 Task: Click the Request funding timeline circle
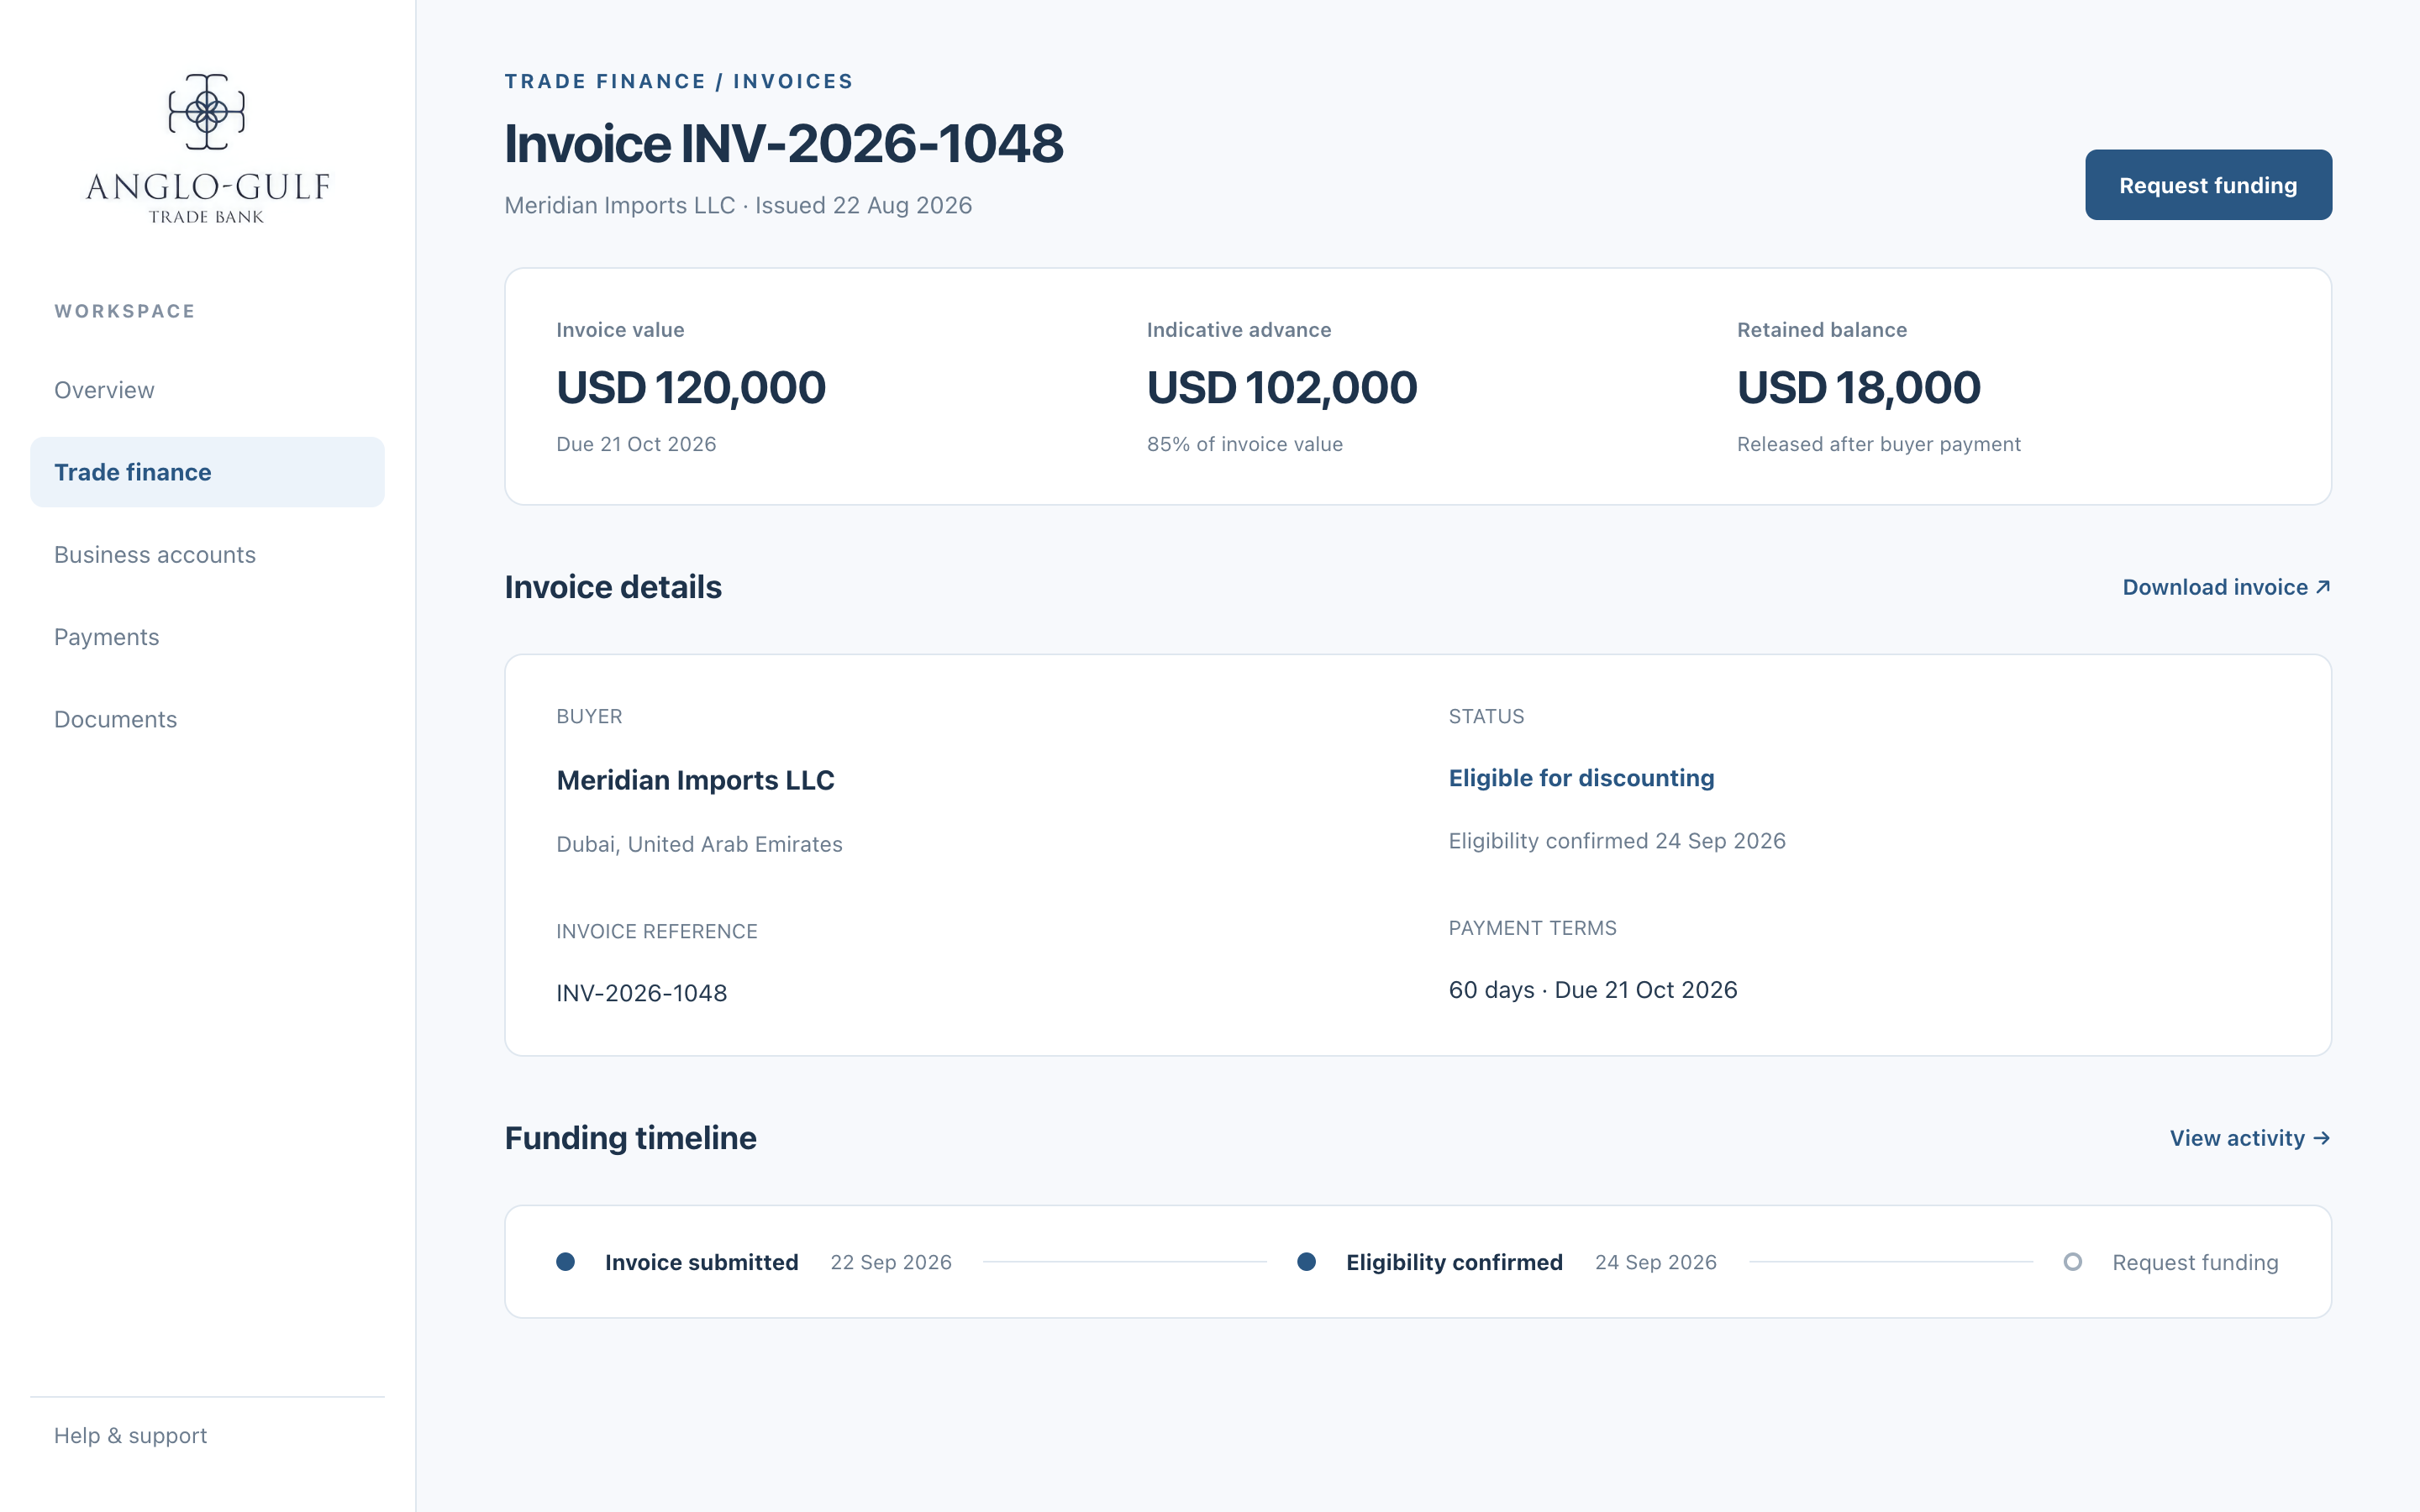point(2073,1262)
